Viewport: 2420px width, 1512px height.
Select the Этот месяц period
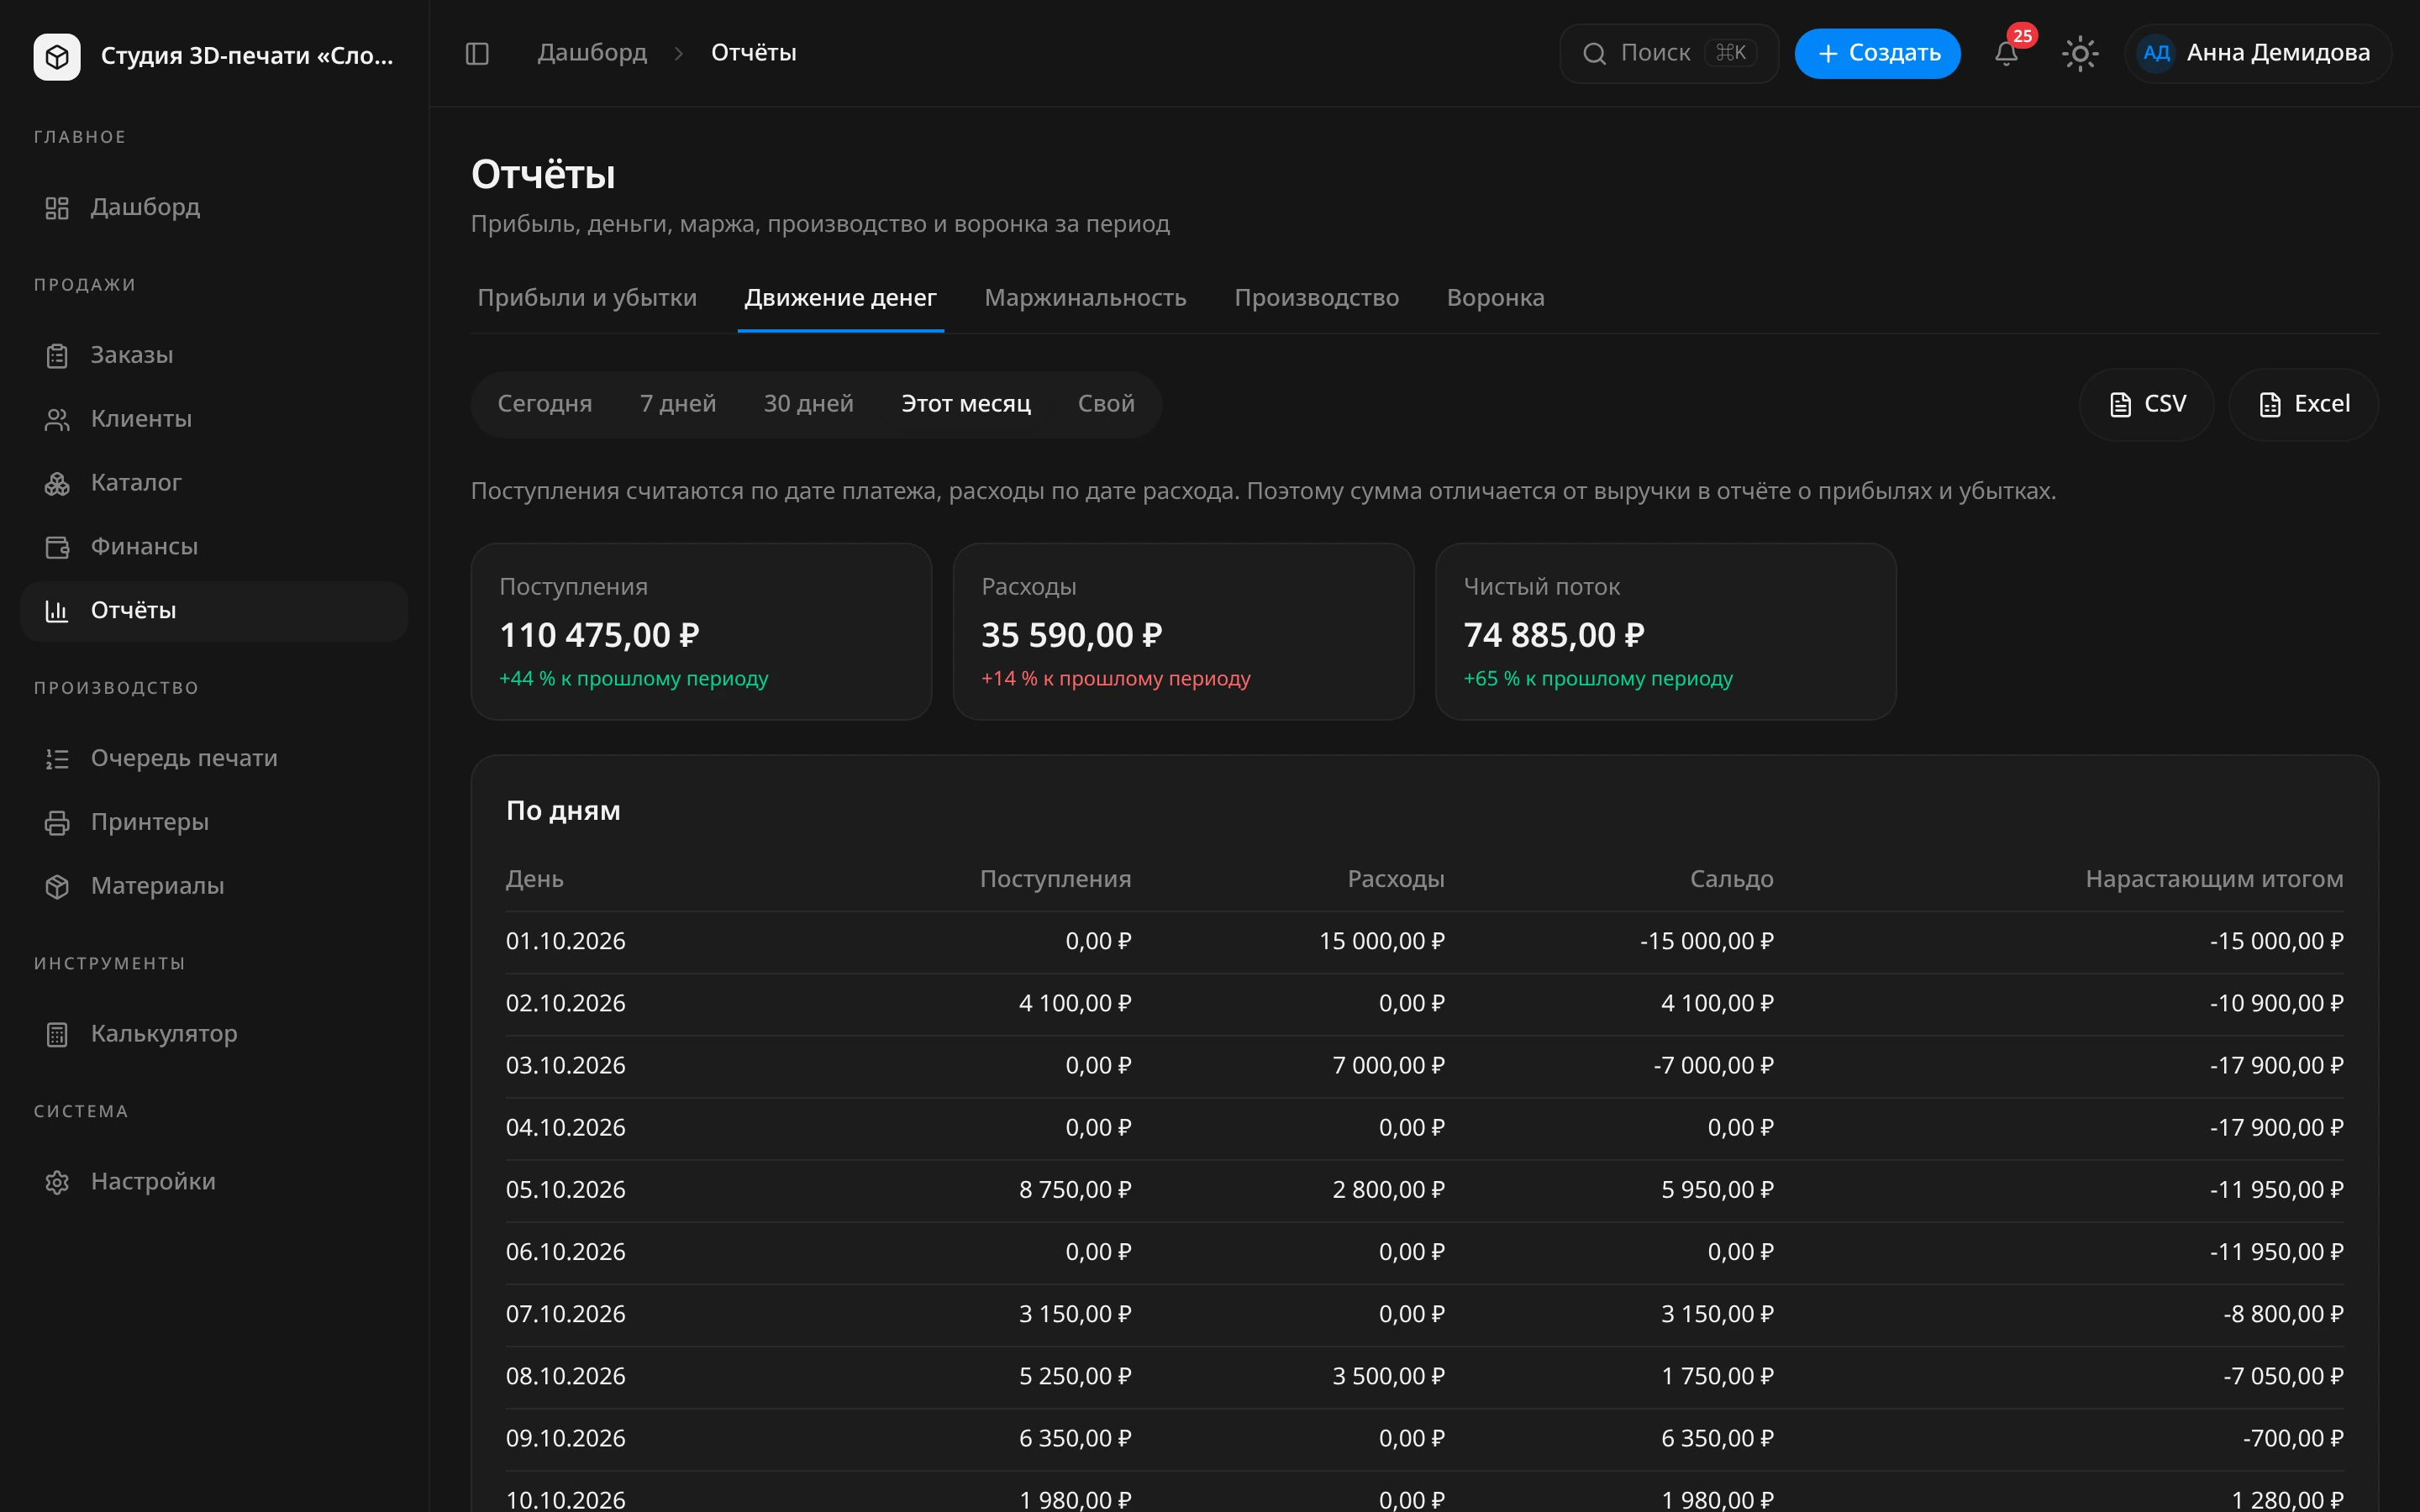pyautogui.click(x=966, y=404)
